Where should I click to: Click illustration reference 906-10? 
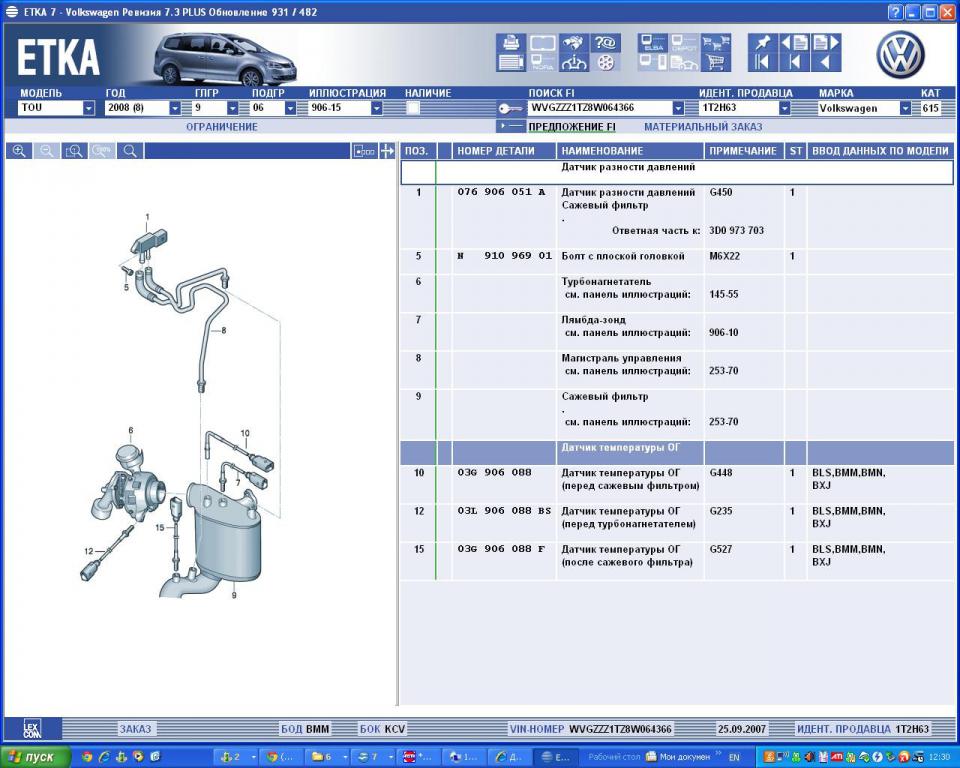coord(724,333)
